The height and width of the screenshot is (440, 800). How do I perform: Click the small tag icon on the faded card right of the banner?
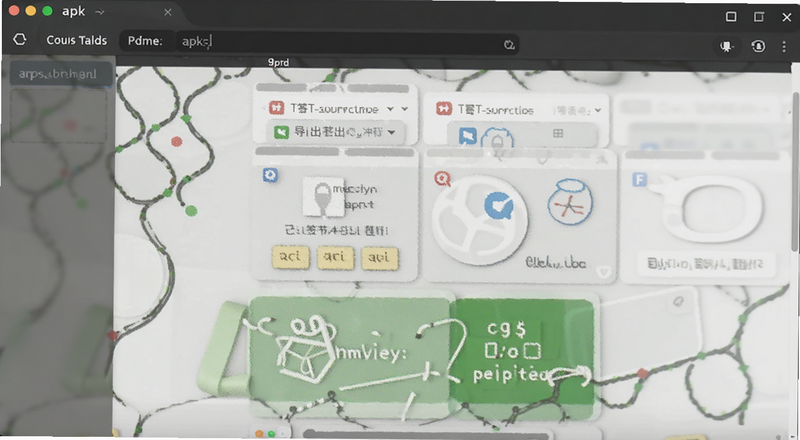click(x=679, y=302)
